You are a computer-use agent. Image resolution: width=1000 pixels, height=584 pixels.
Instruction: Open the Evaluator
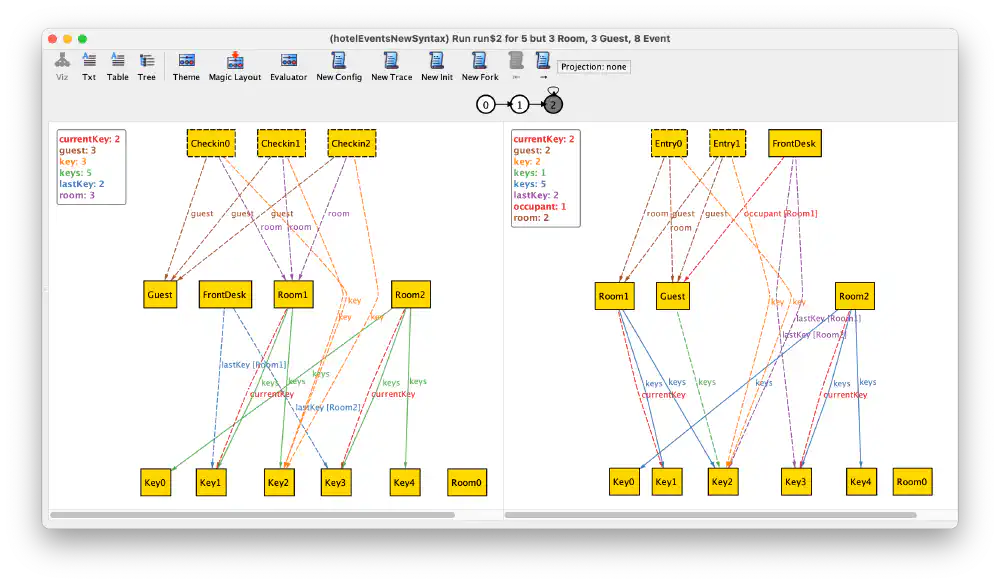[288, 66]
